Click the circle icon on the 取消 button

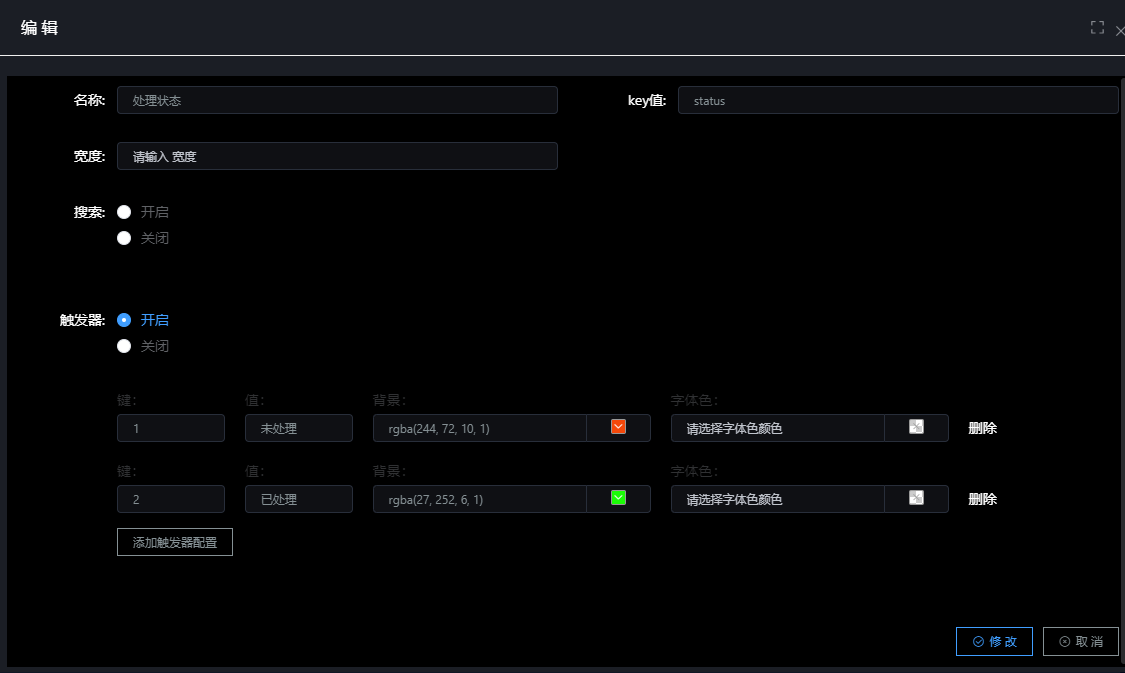pyautogui.click(x=1066, y=641)
